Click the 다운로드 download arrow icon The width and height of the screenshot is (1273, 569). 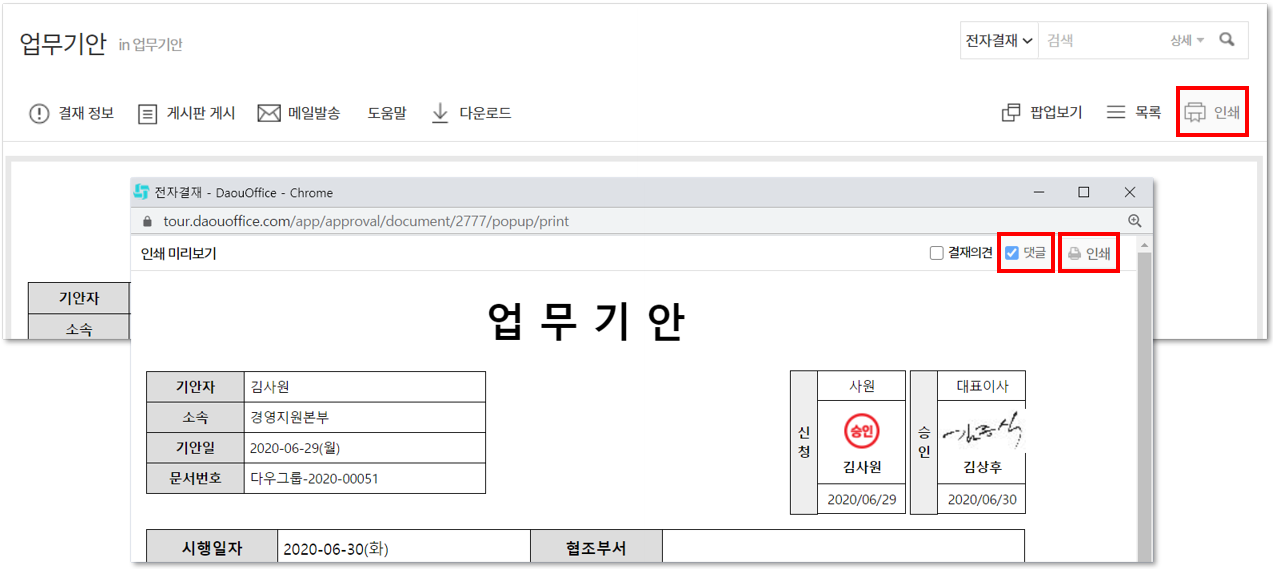(x=440, y=114)
